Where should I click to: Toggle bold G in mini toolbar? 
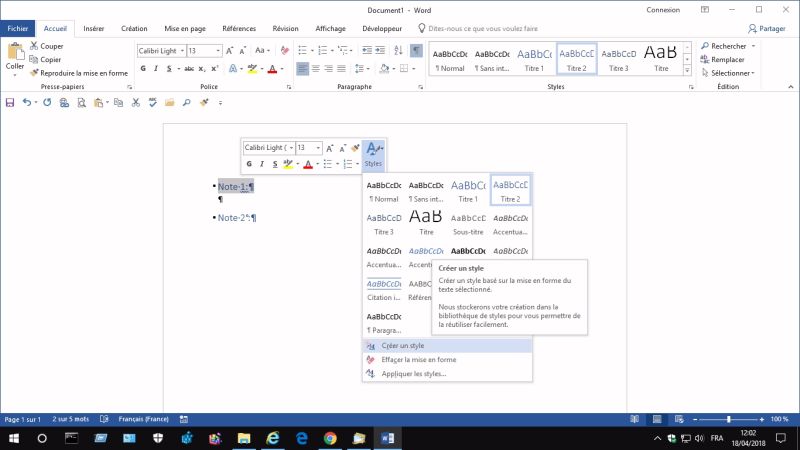249,164
